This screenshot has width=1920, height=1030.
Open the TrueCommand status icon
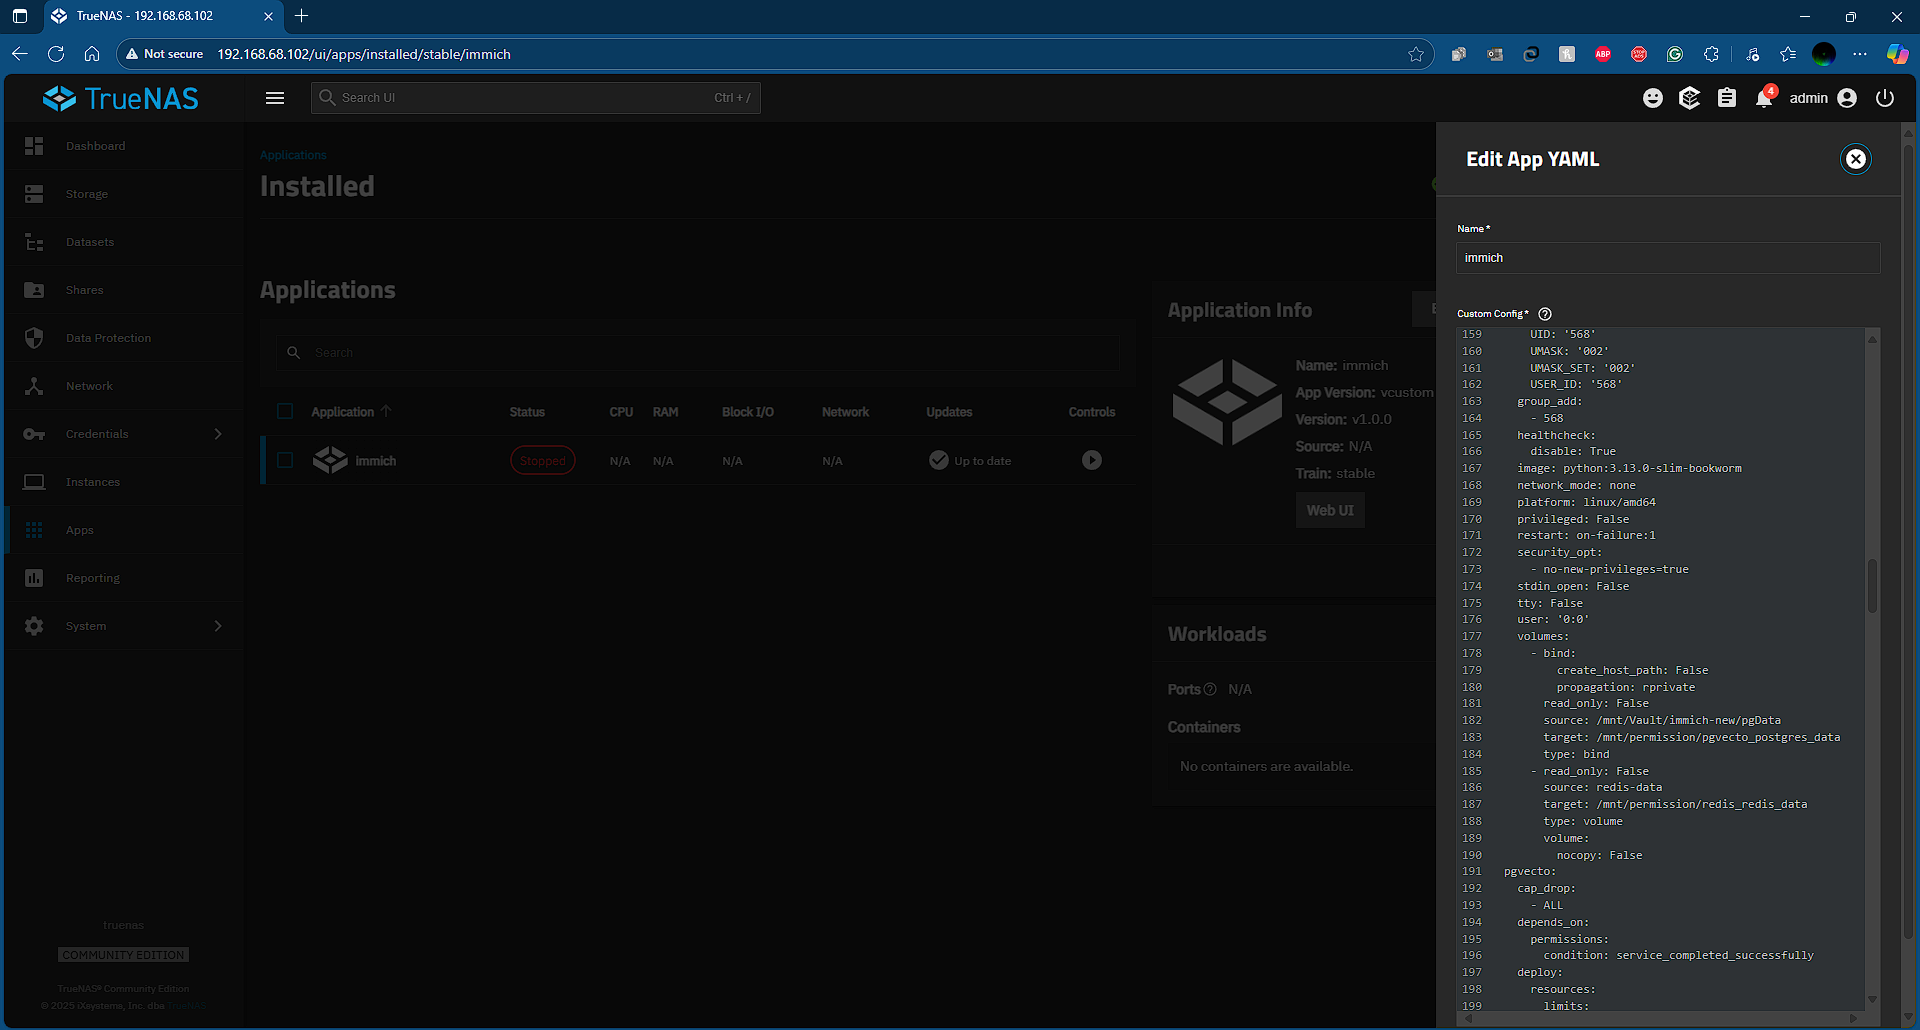pyautogui.click(x=1690, y=98)
